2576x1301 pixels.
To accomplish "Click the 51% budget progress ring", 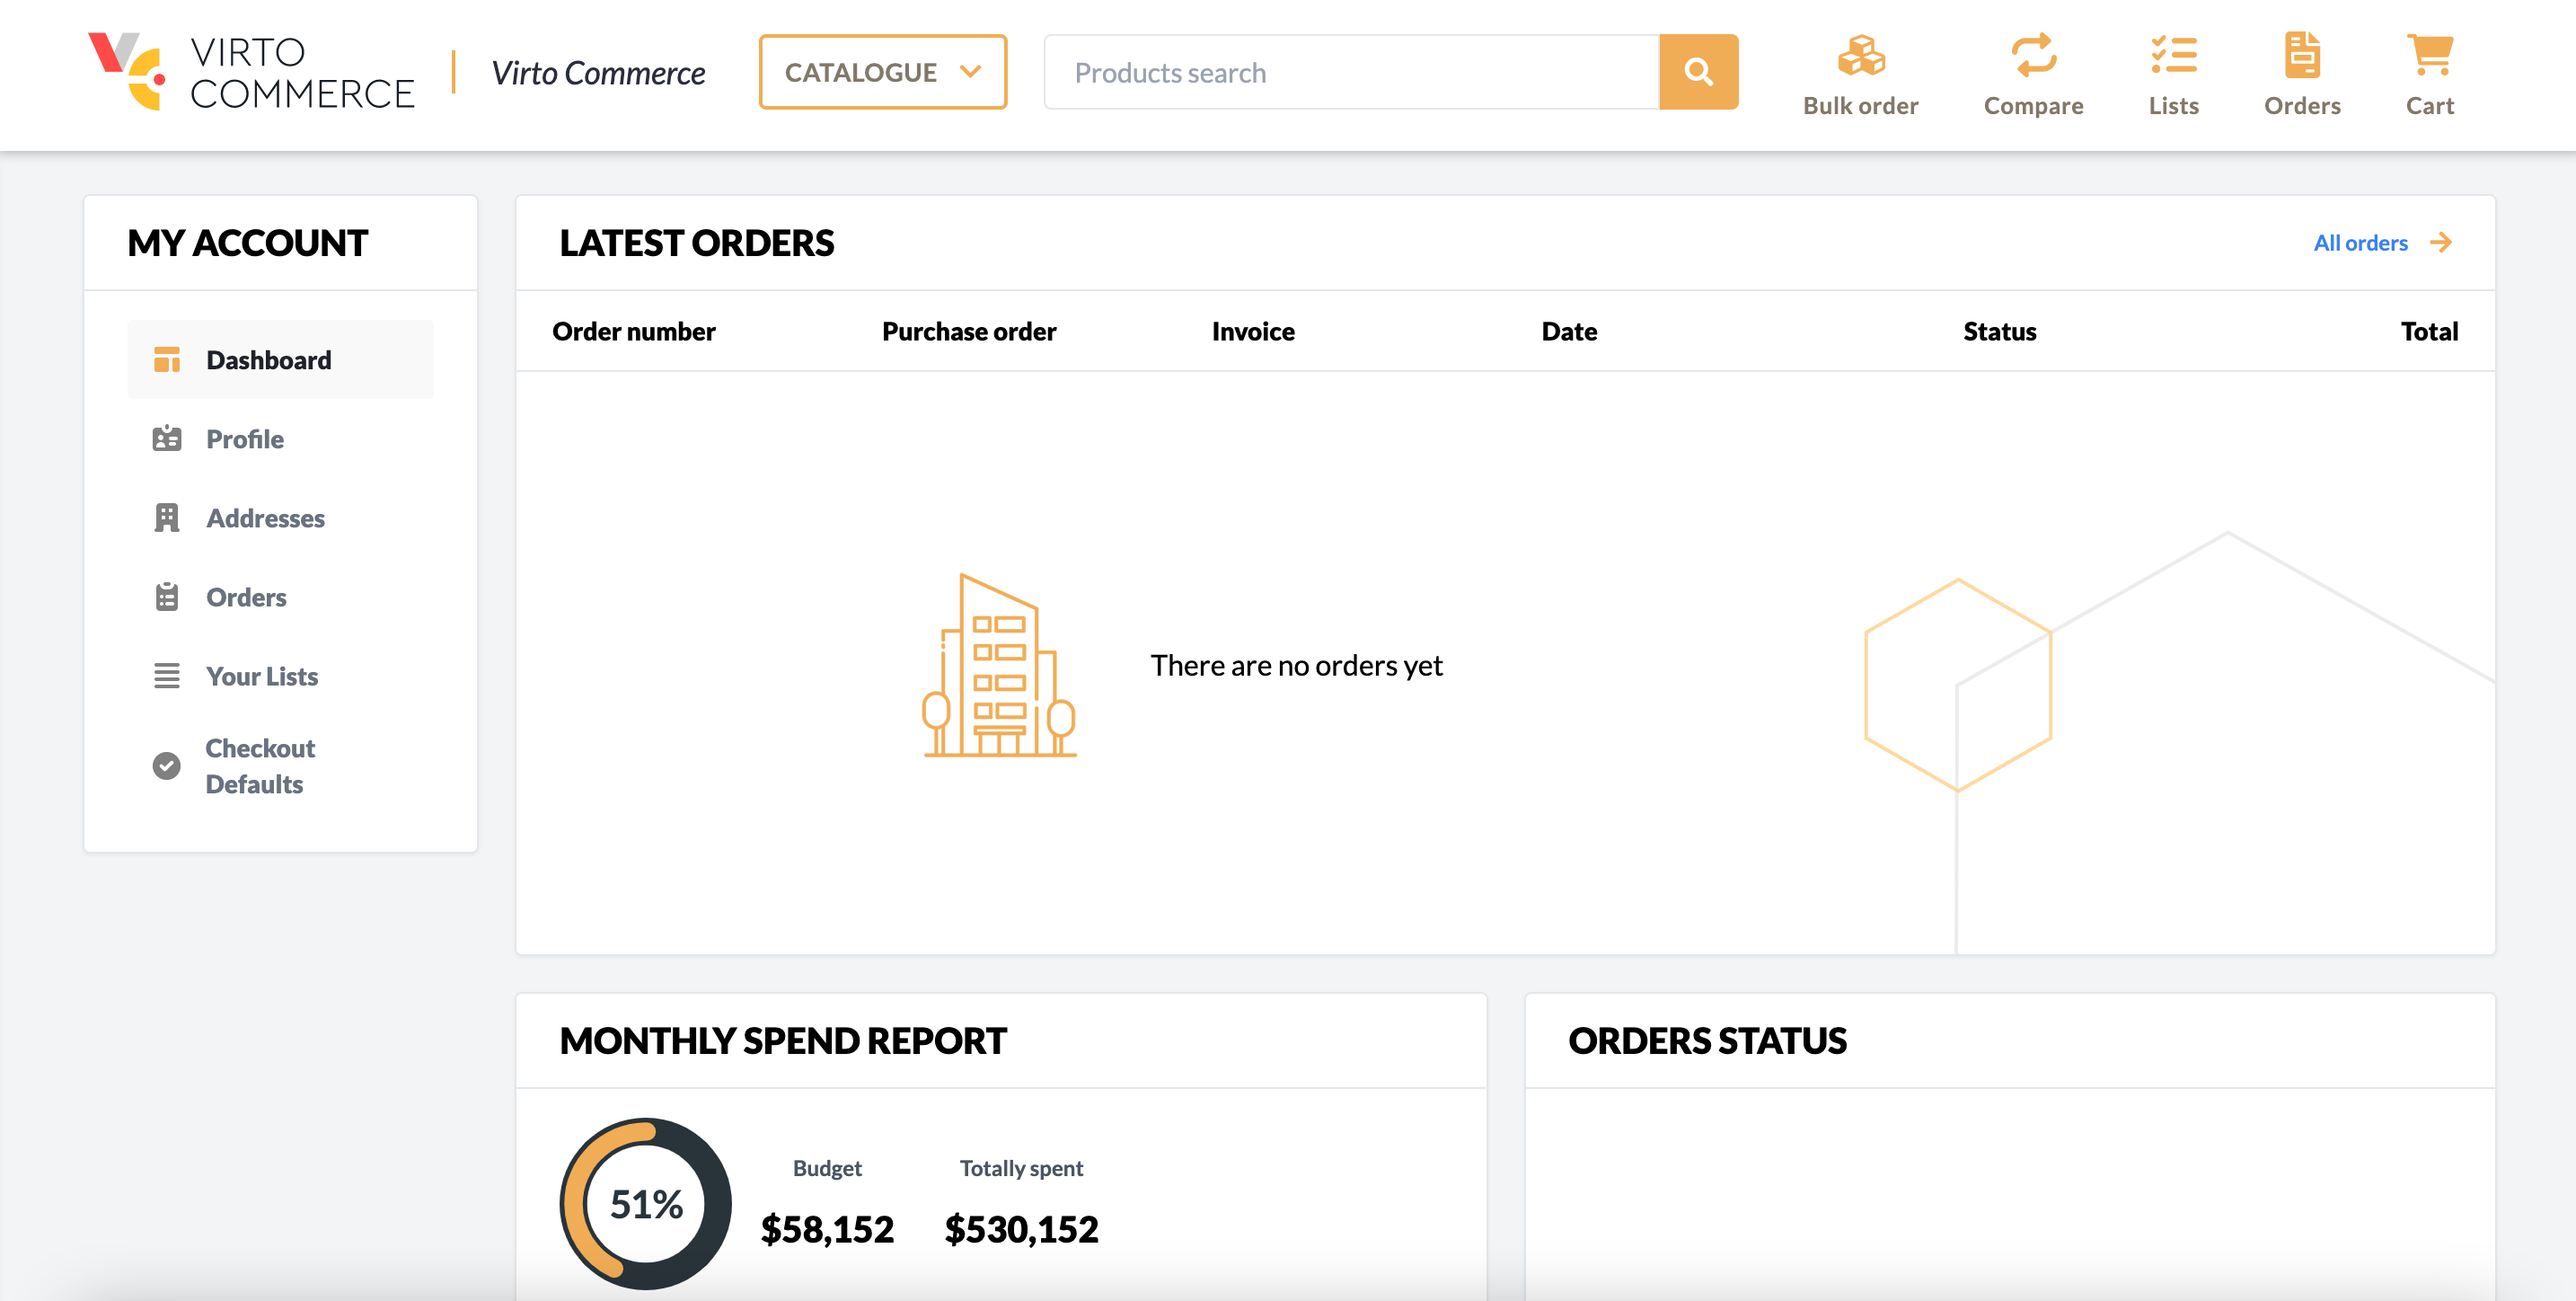I will coord(644,1203).
